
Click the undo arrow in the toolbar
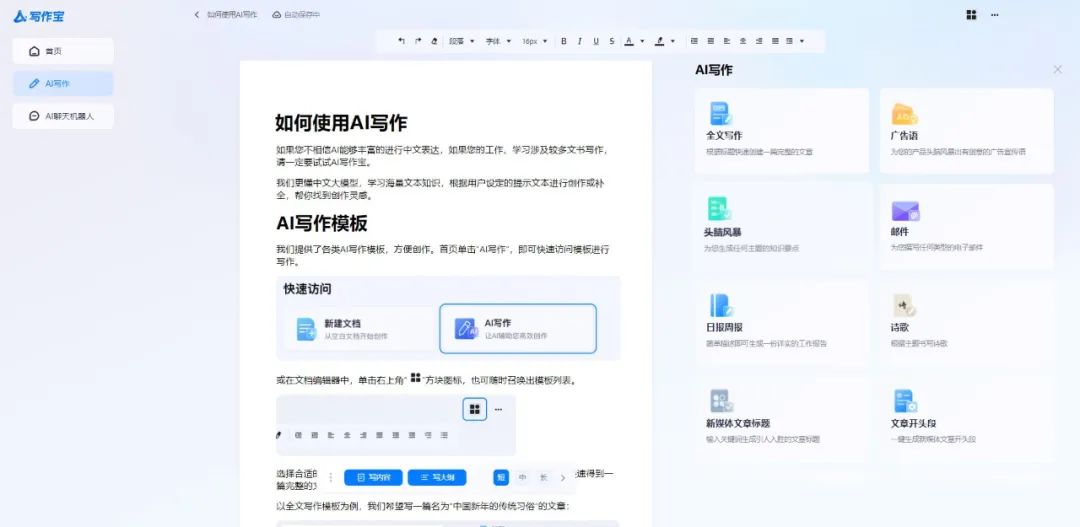(x=402, y=41)
